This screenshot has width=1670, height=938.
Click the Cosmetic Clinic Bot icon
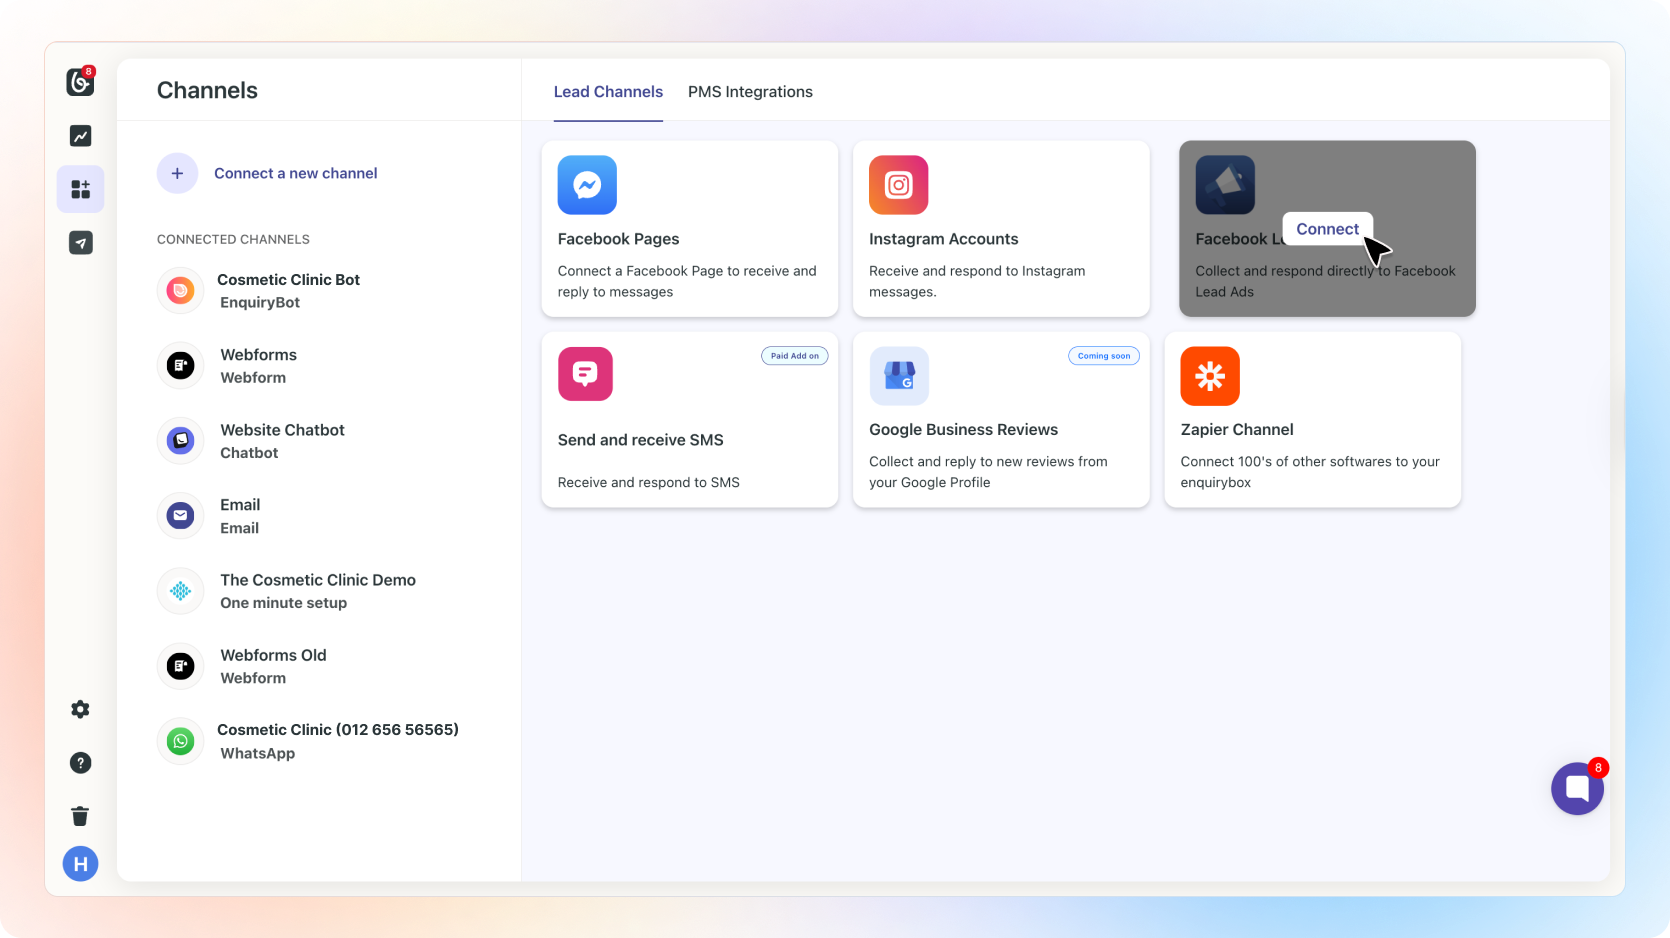[x=180, y=291]
